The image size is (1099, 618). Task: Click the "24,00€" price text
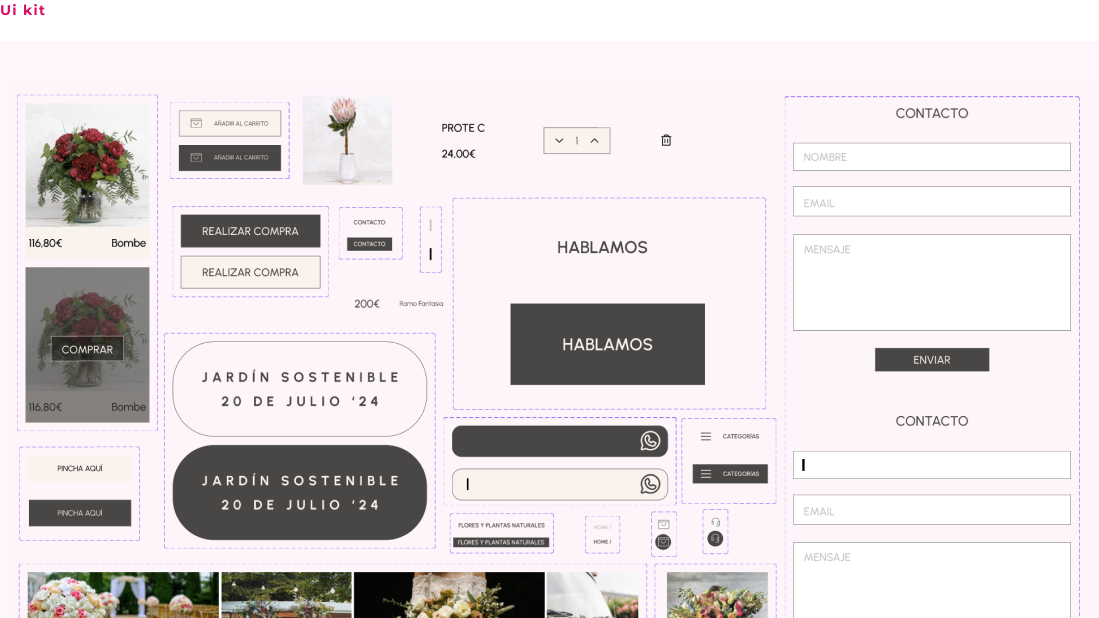click(458, 154)
